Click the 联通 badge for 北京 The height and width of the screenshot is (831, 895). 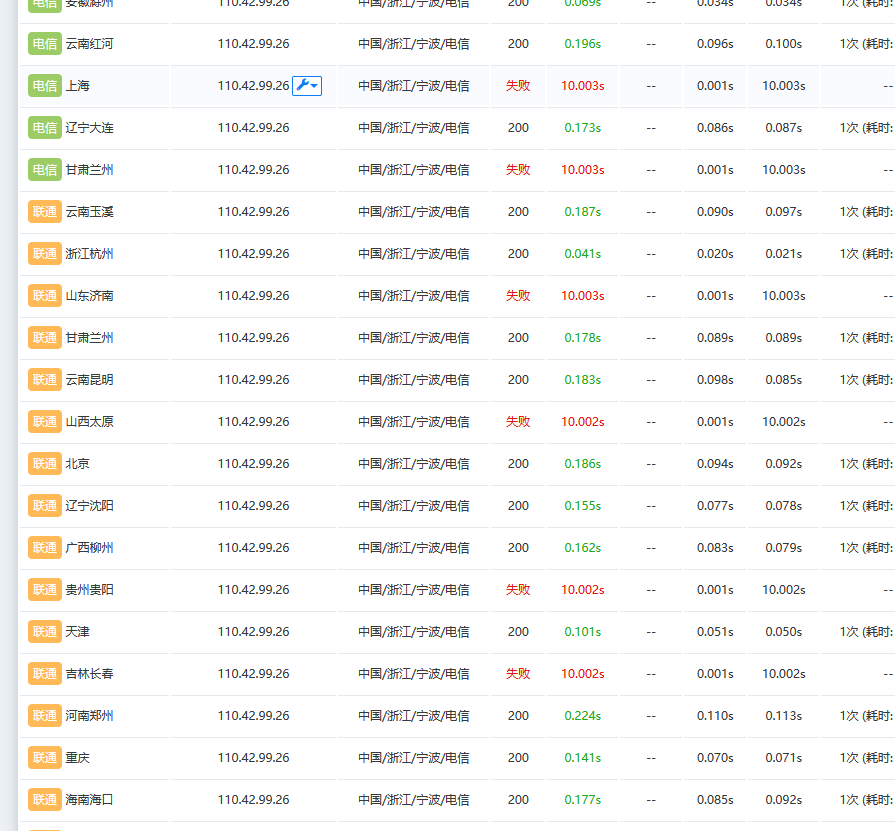click(x=45, y=464)
